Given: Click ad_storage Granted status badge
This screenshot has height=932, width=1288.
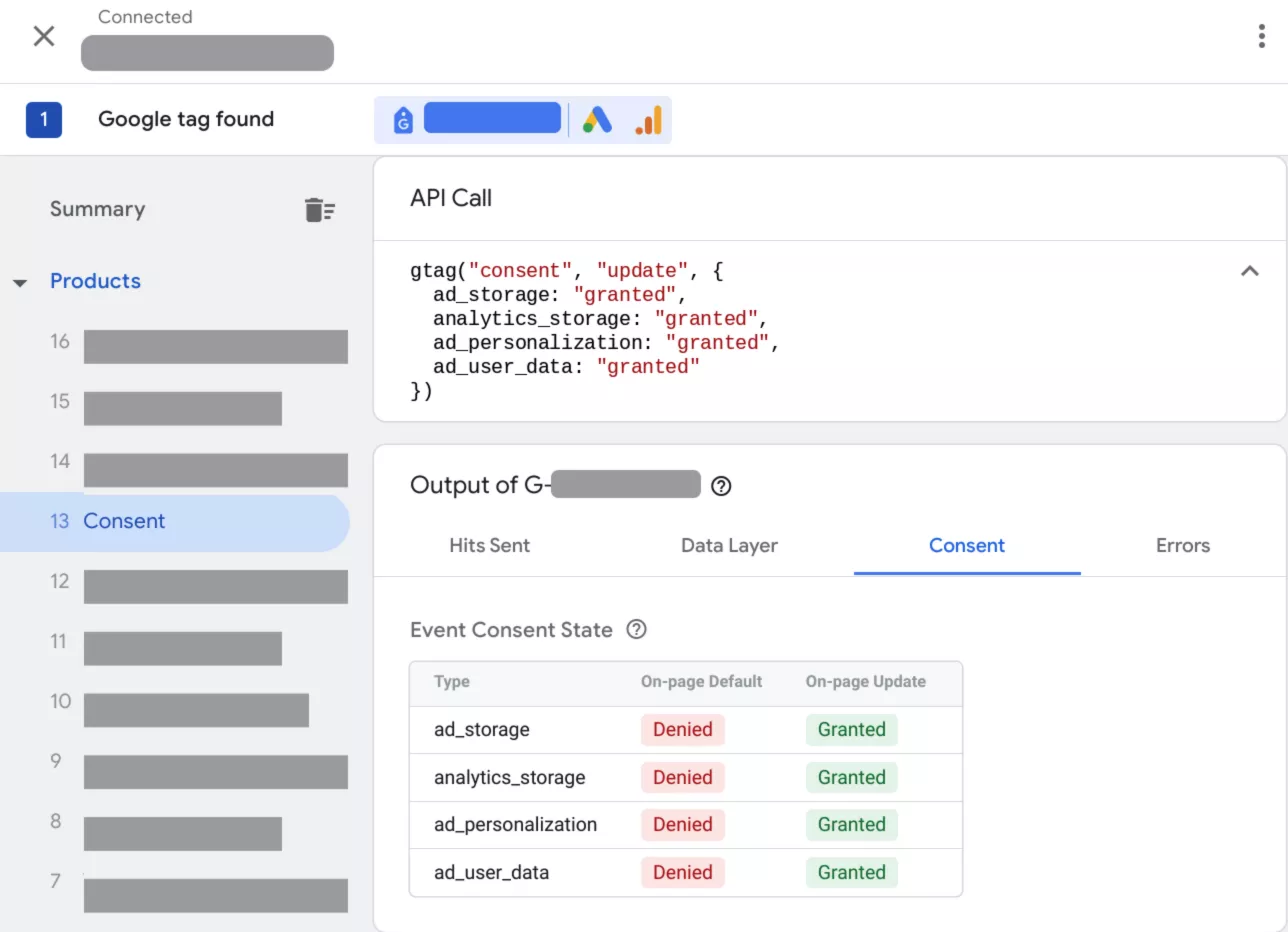Looking at the screenshot, I should 851,730.
